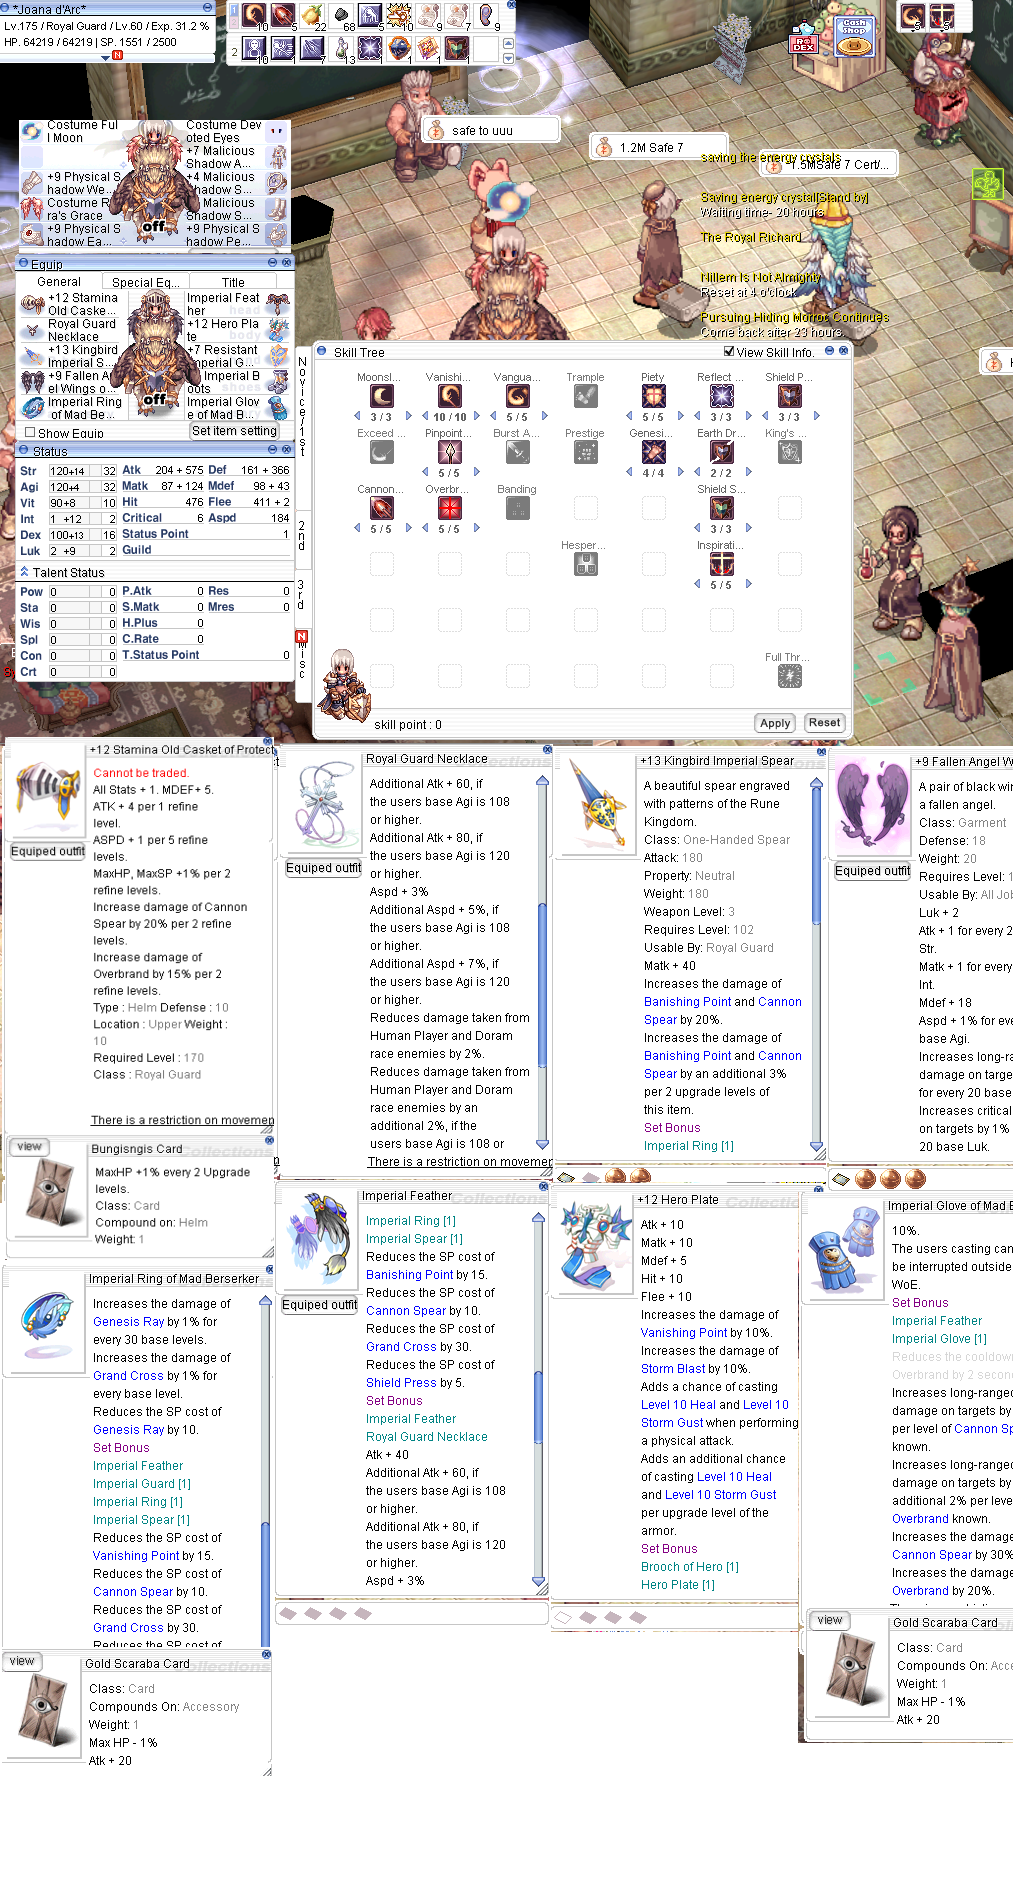Viewport: 1013px width, 1902px height.
Task: Click Equiped outfit button under Old Casket icon
Action: [x=47, y=851]
